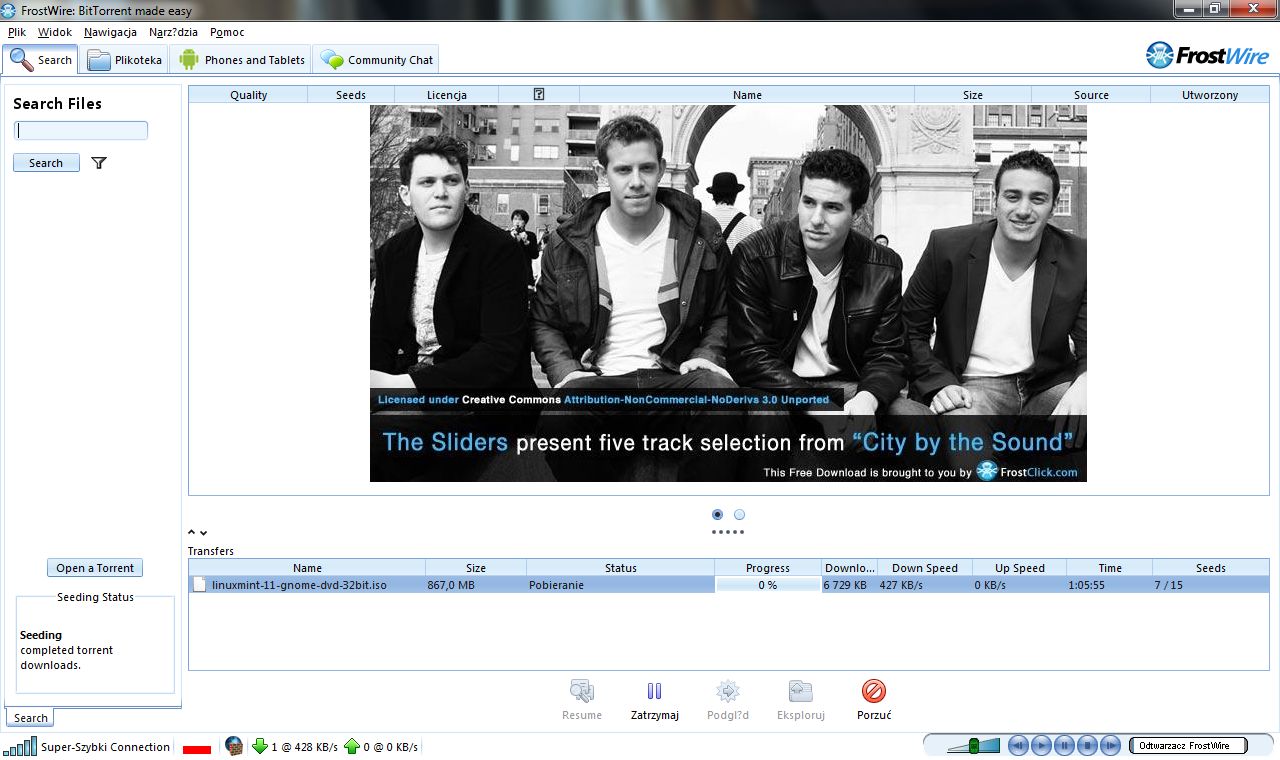Click previous track in media player
This screenshot has width=1280, height=760.
tap(1018, 745)
